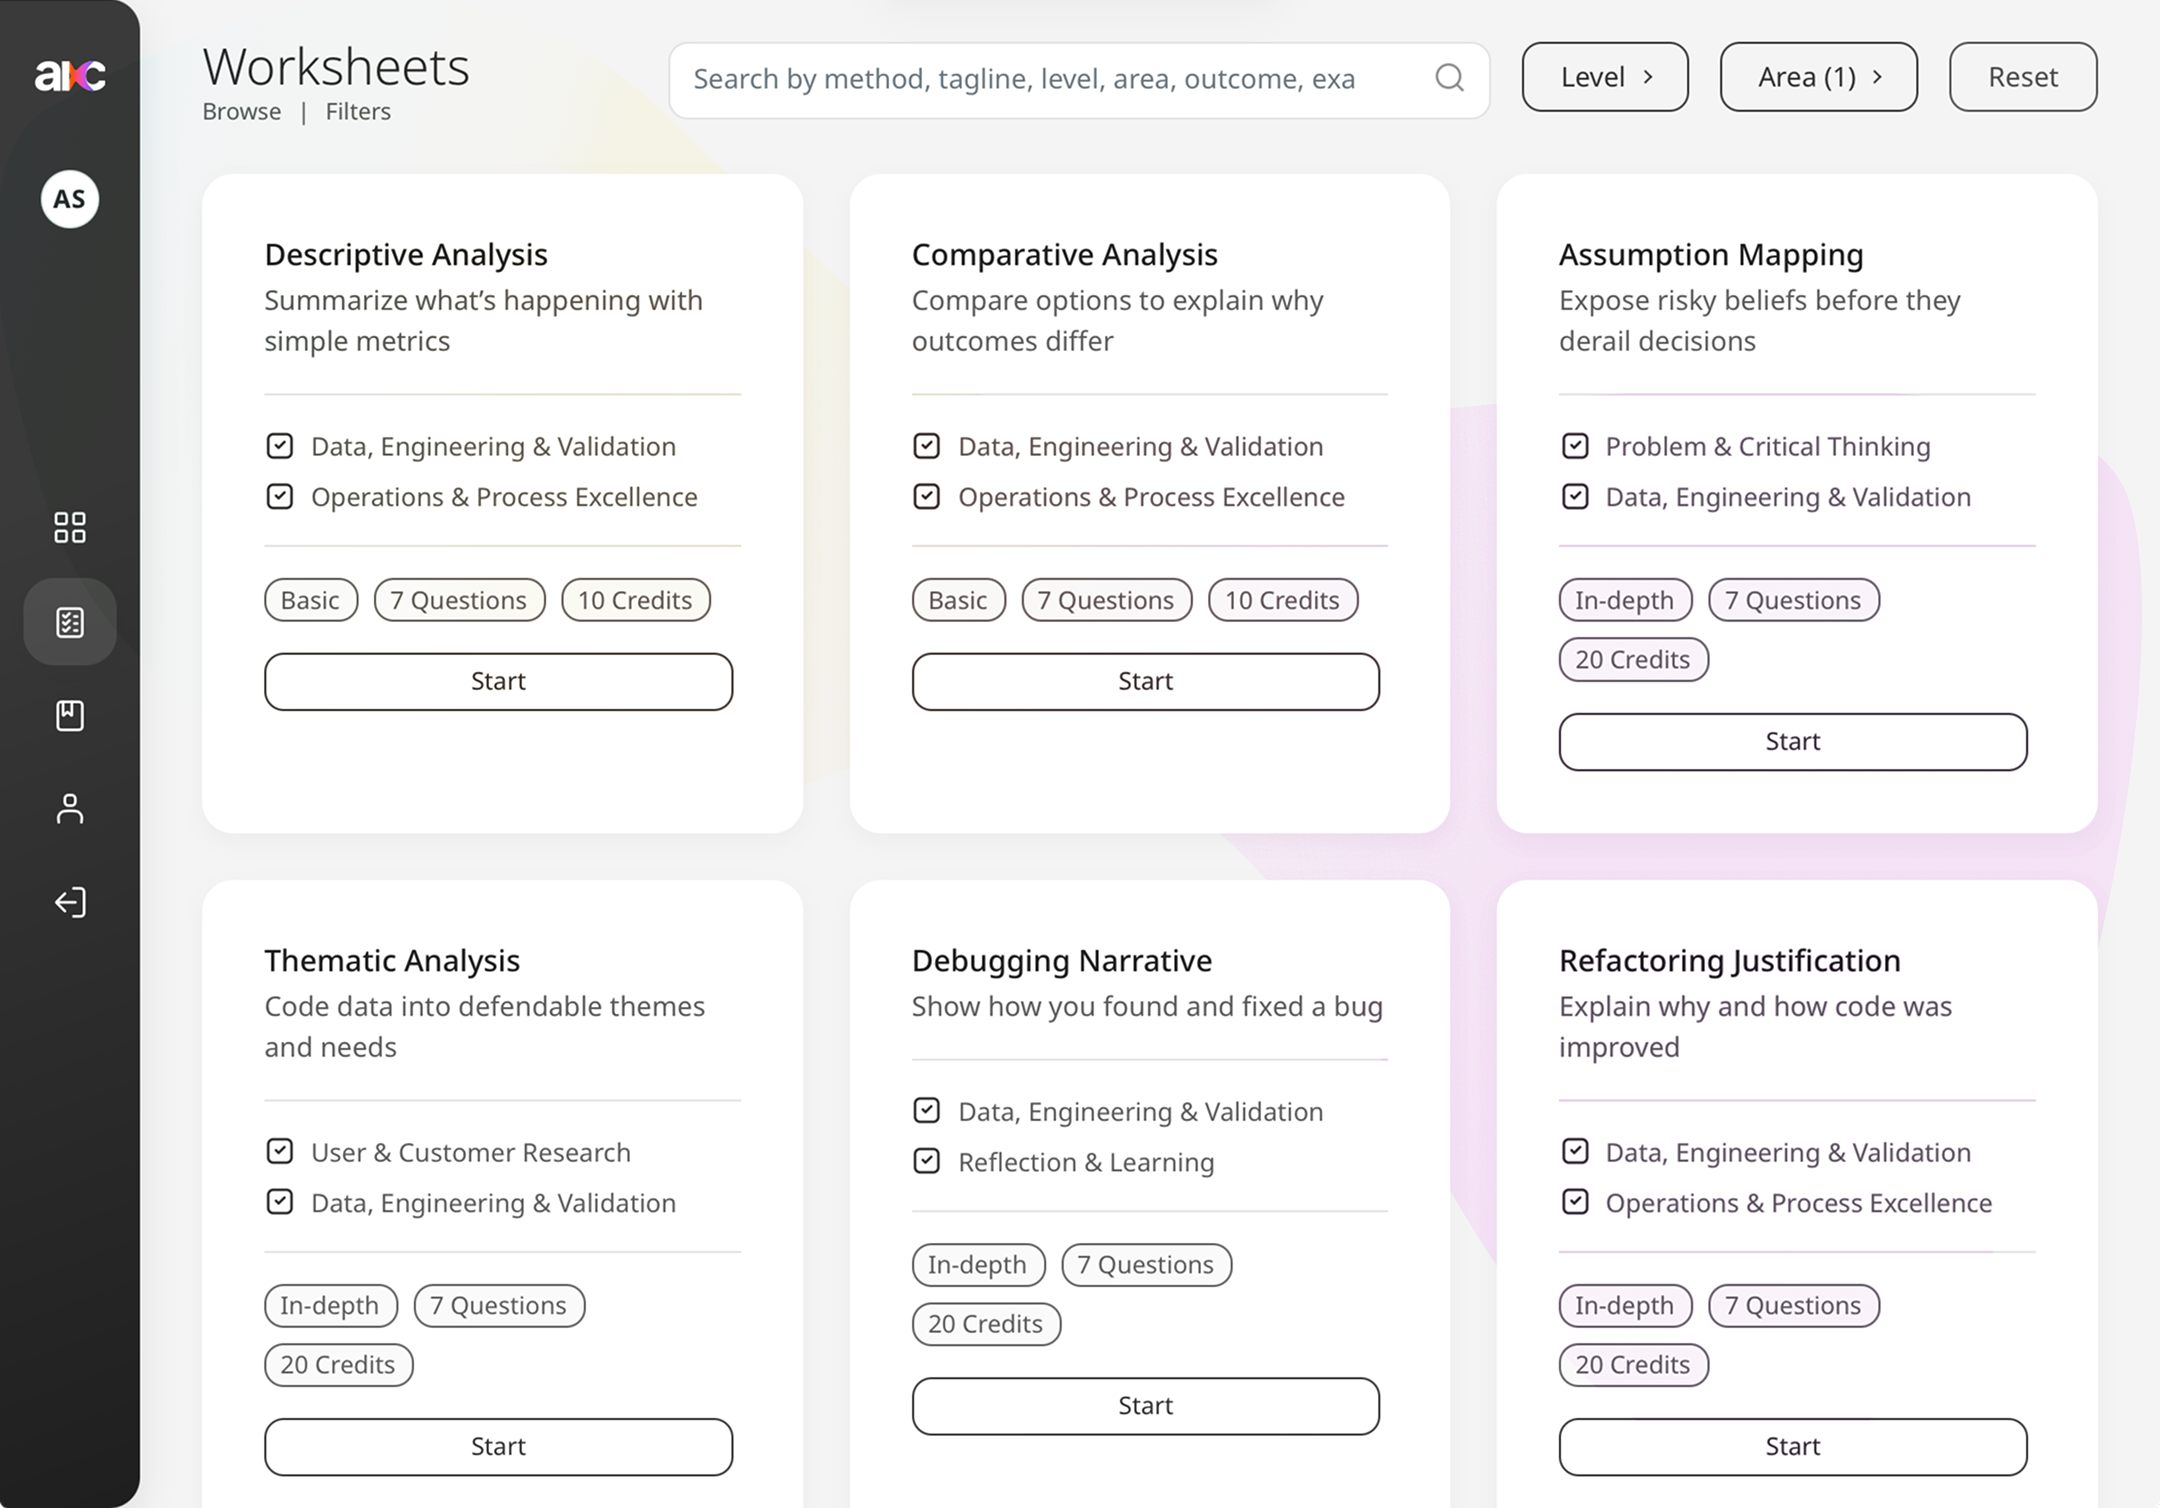
Task: Open the saved bookmark icon in the sidebar
Action: [x=70, y=715]
